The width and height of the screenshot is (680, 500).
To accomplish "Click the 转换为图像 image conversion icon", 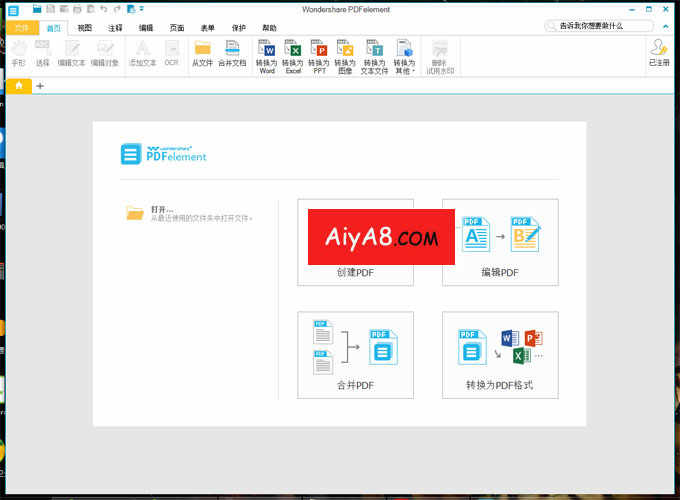I will click(345, 55).
